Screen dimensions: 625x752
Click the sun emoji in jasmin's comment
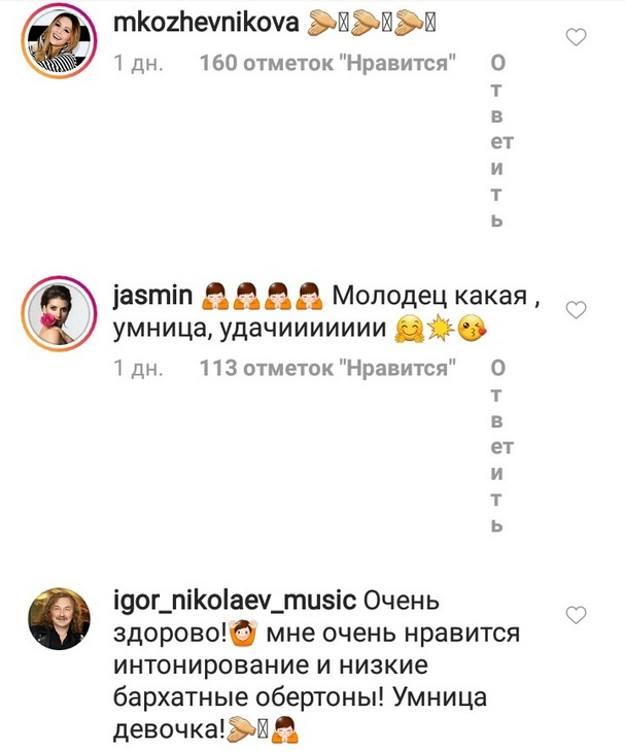point(441,329)
